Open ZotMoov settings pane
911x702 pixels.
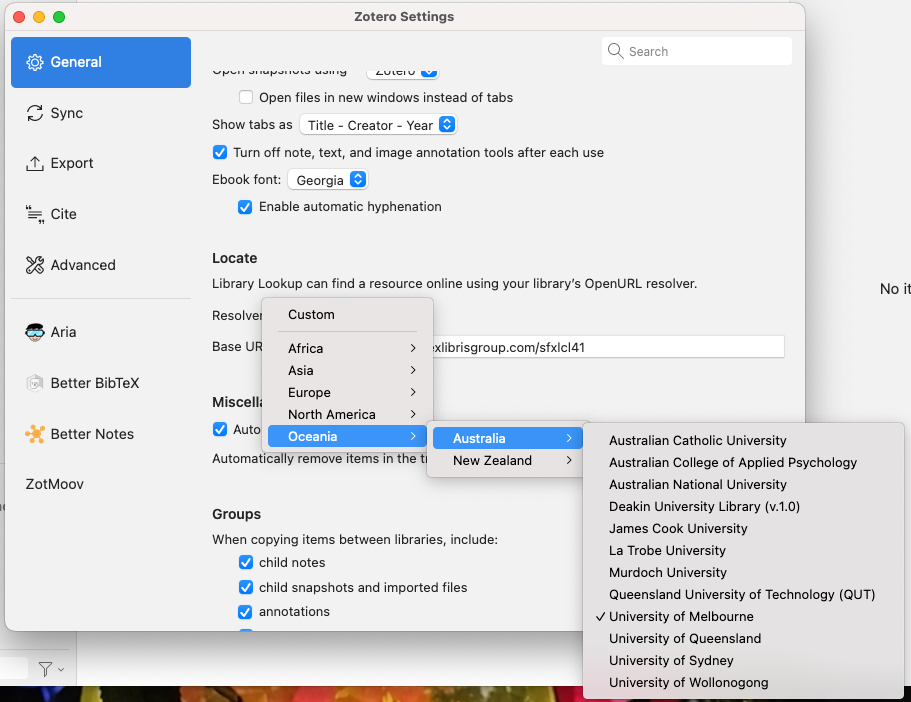coord(101,484)
